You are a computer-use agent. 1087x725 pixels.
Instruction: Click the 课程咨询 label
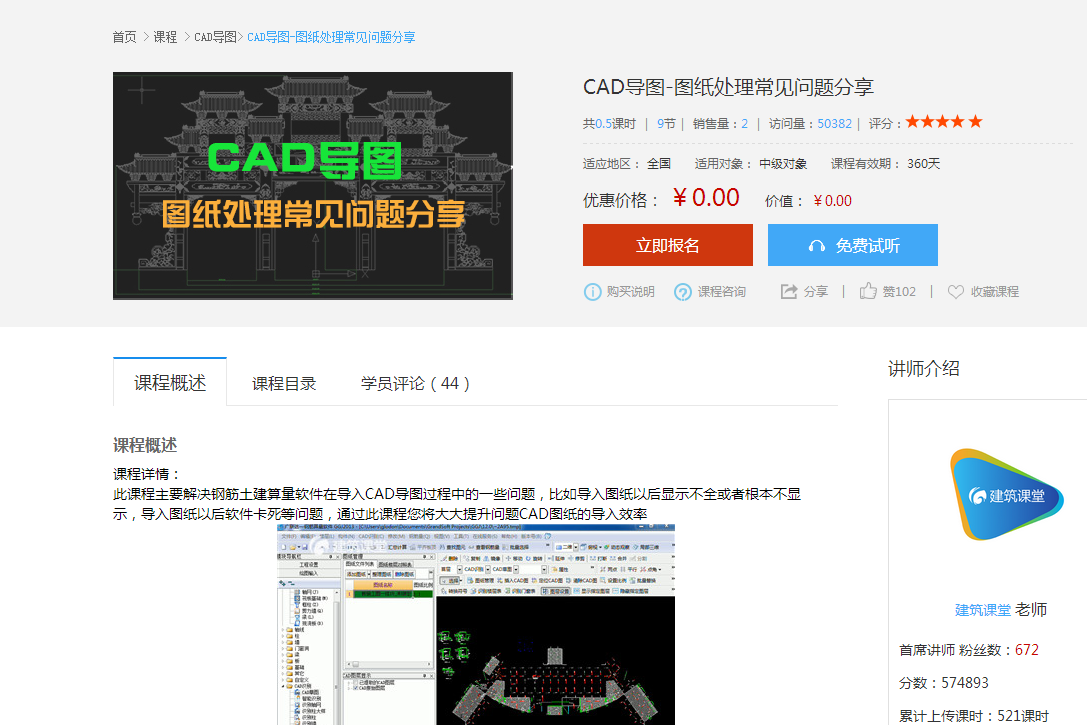coord(722,292)
